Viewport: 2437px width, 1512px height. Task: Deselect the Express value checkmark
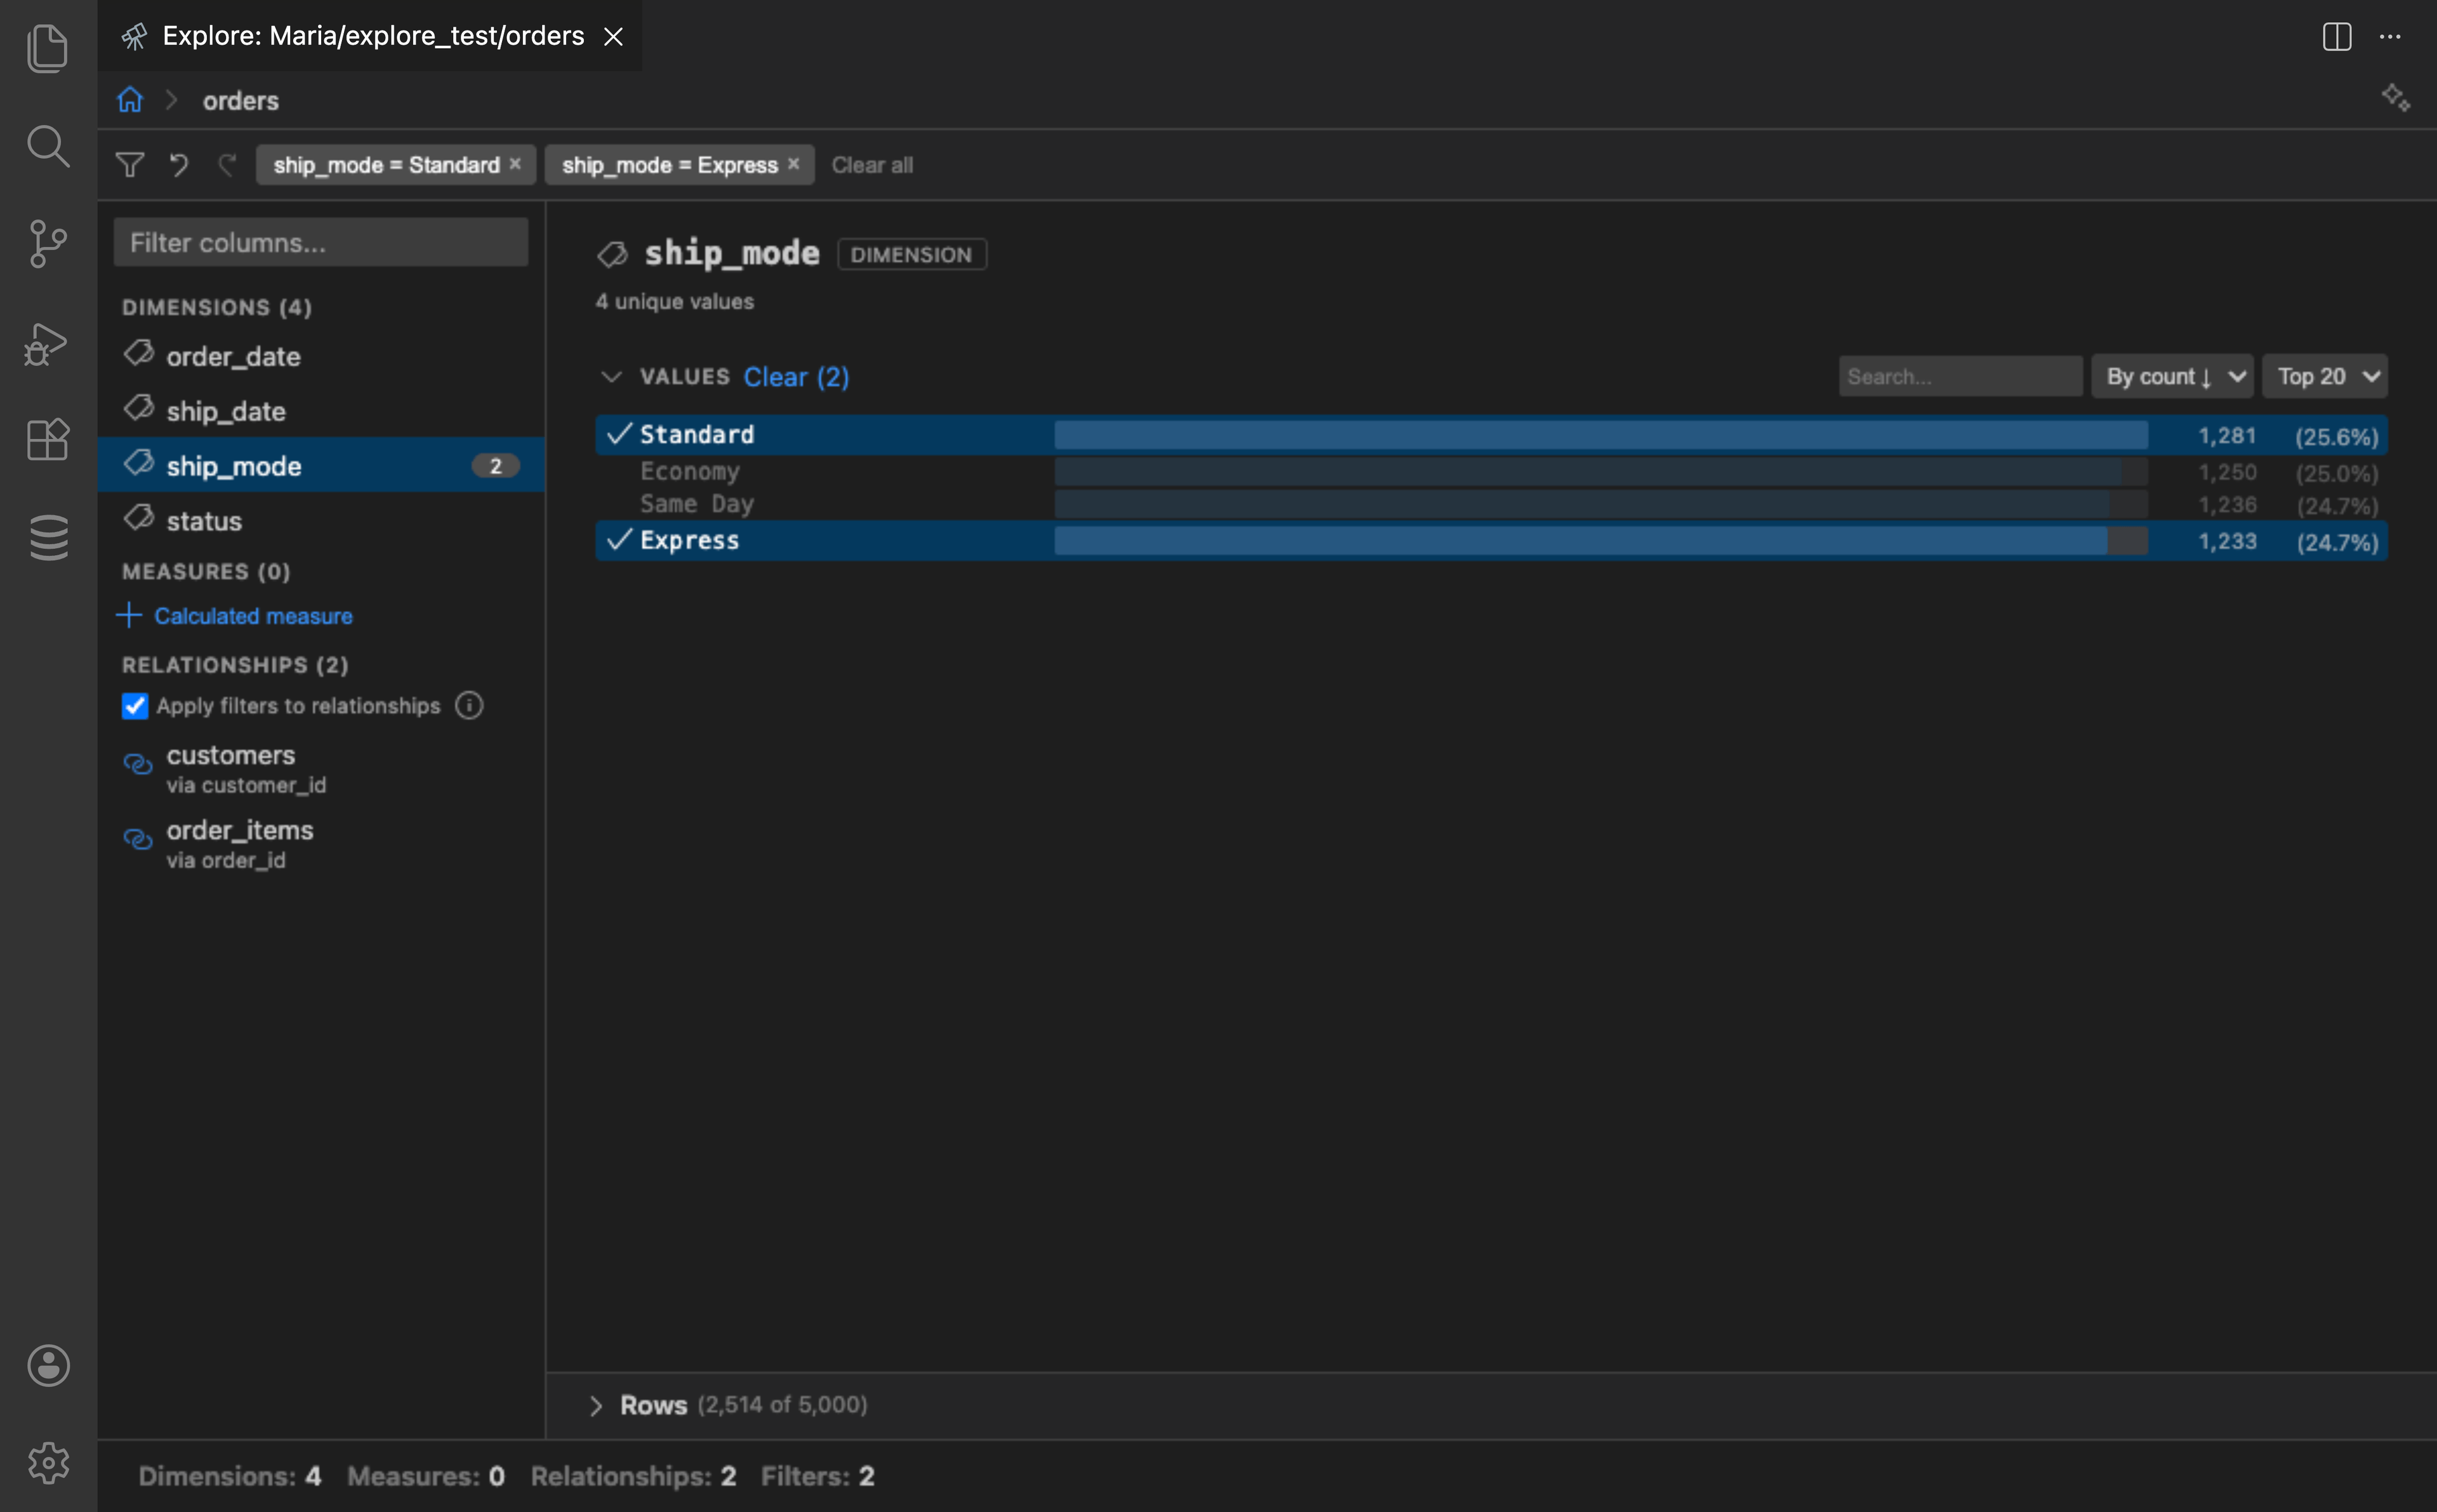coord(618,540)
